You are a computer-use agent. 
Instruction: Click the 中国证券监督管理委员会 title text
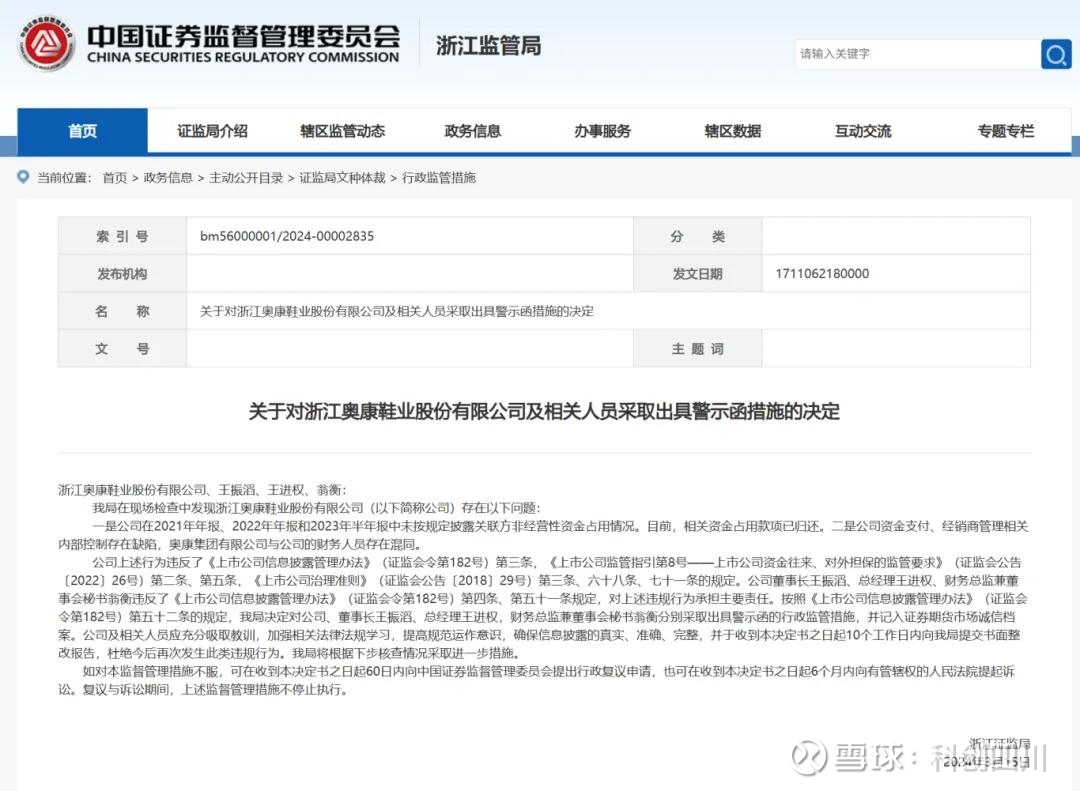pos(243,36)
